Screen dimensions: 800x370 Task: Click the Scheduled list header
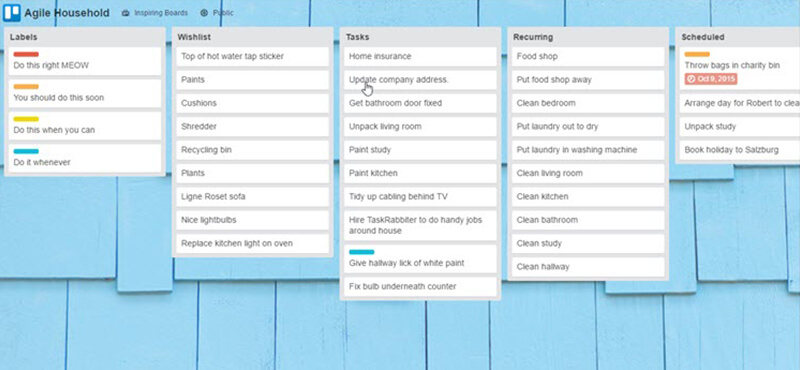pos(703,37)
